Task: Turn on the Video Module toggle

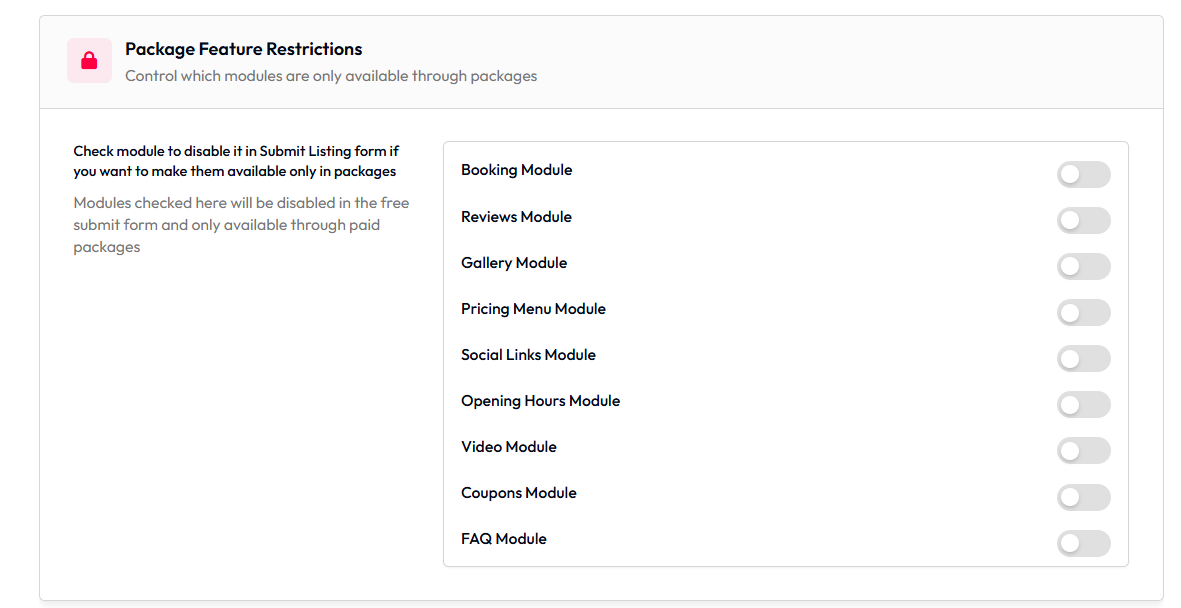Action: coord(1083,451)
